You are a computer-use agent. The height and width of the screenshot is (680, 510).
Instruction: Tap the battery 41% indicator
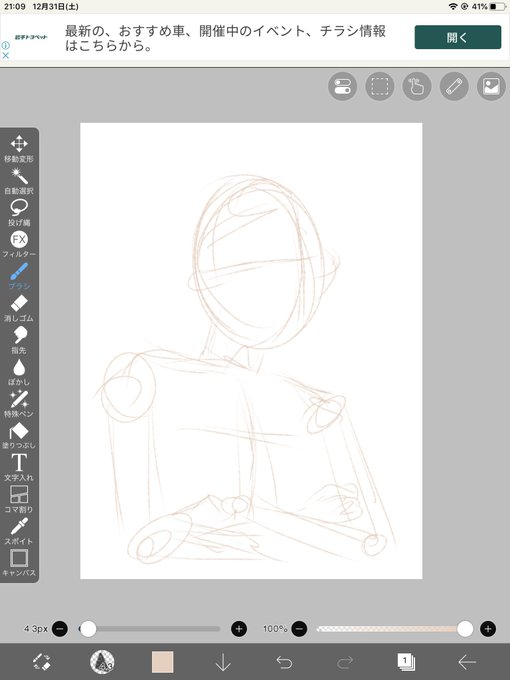489,7
